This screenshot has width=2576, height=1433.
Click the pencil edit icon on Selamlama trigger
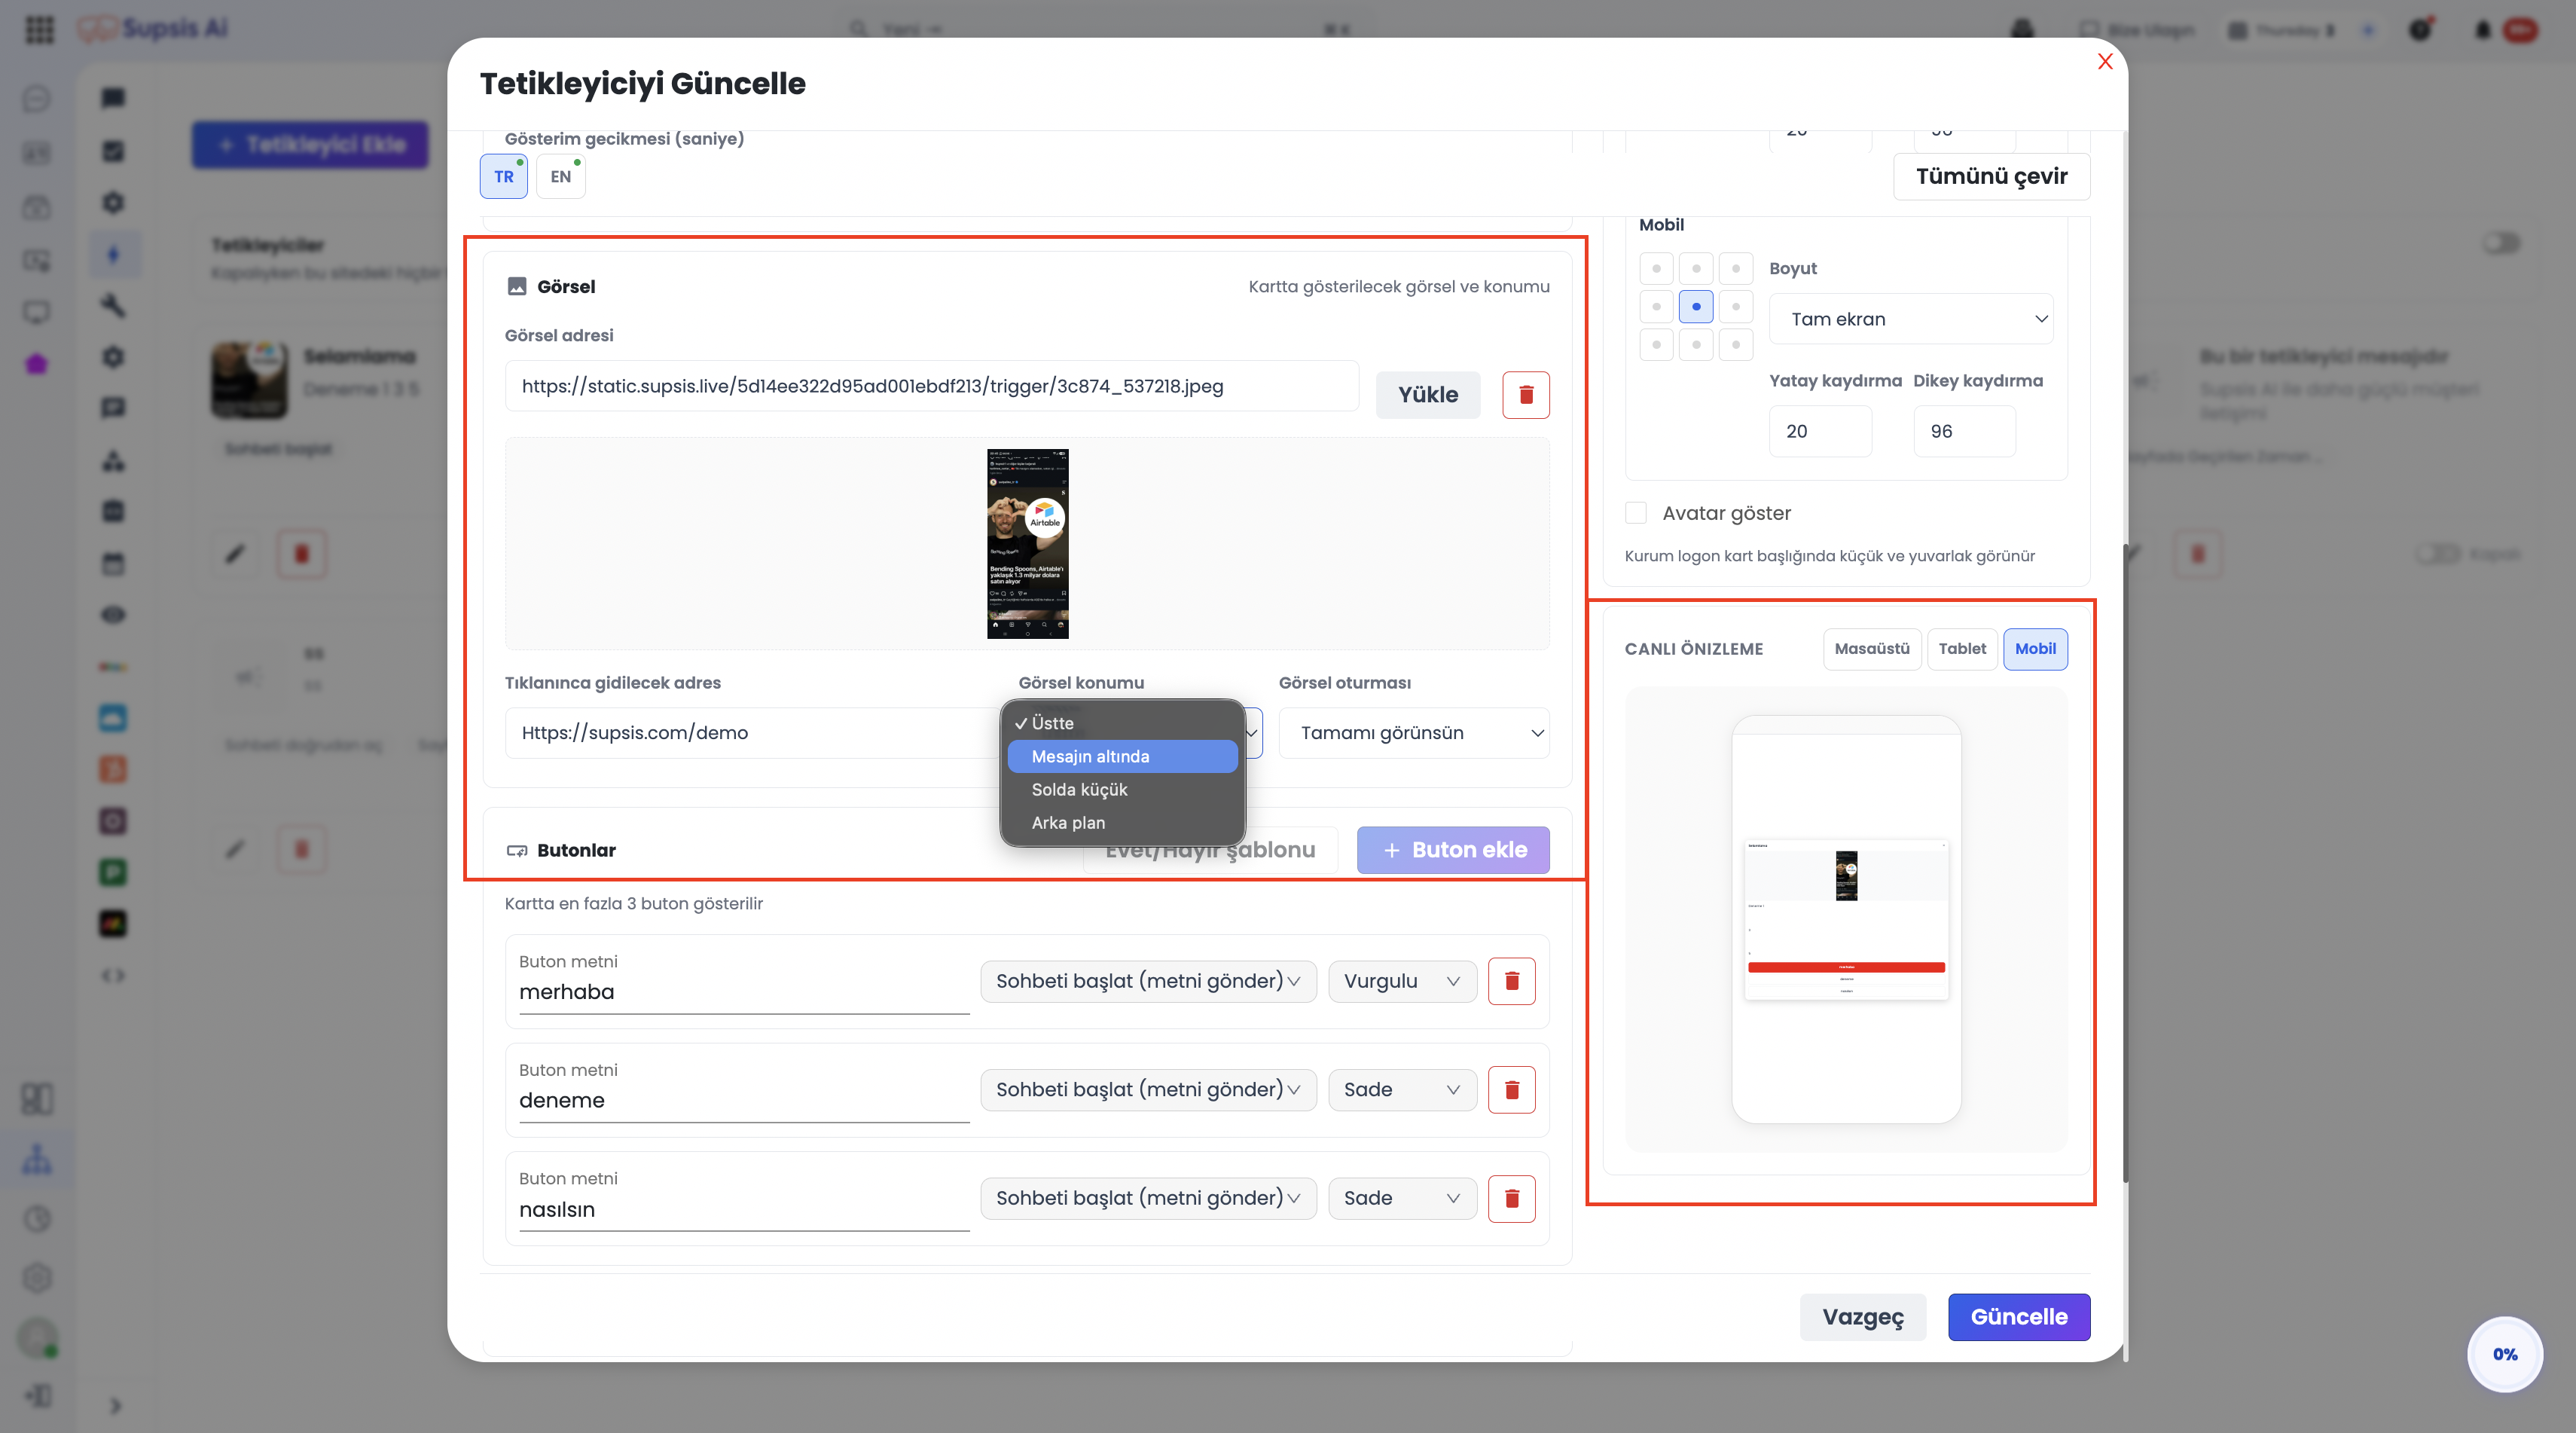(235, 553)
